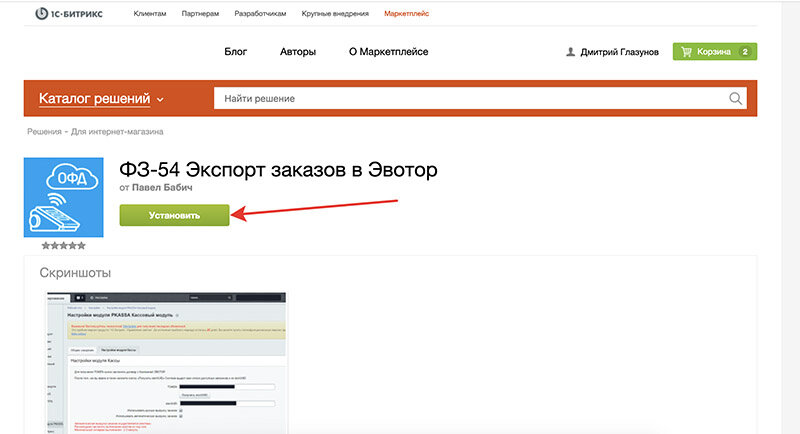The height and width of the screenshot is (434, 800).
Task: Click the Установить button
Action: [x=174, y=215]
